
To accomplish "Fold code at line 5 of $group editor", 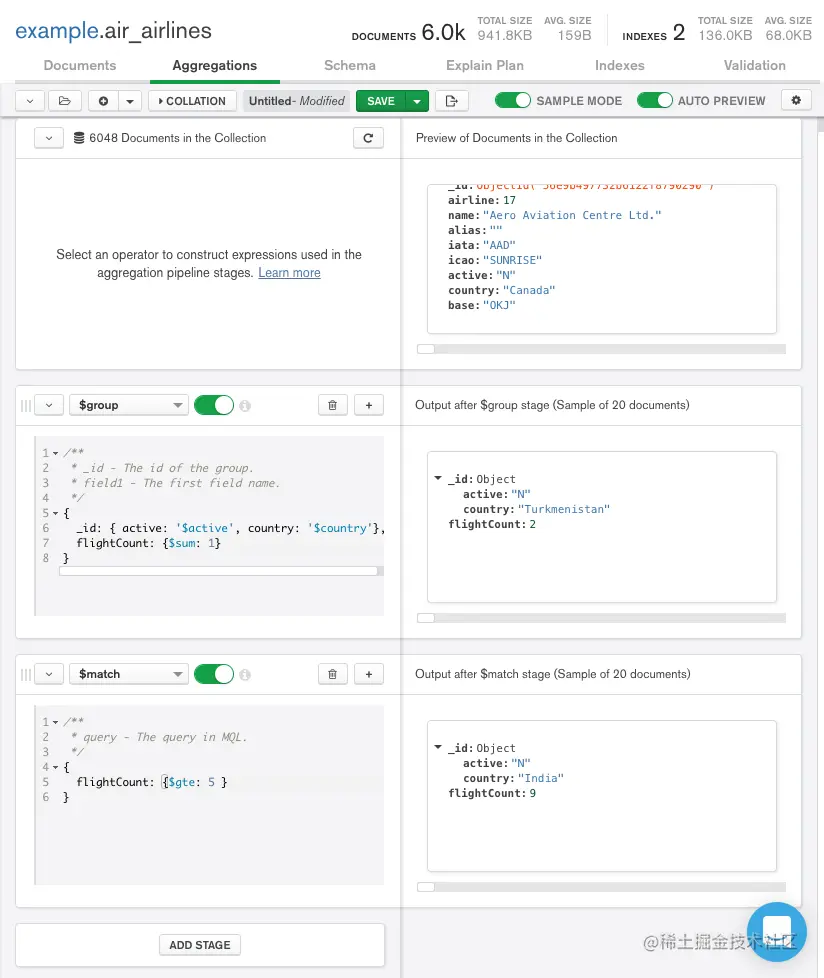I will pyautogui.click(x=56, y=513).
